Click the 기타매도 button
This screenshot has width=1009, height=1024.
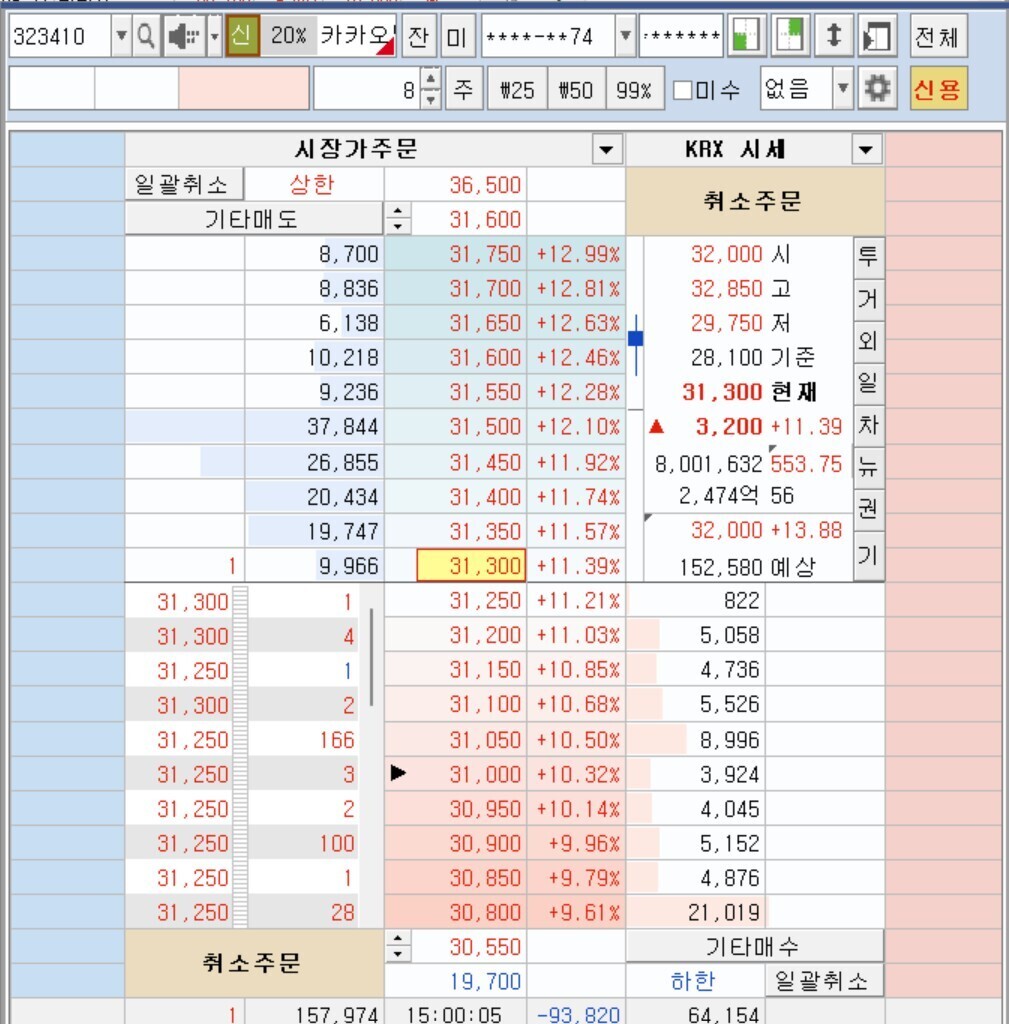click(253, 219)
